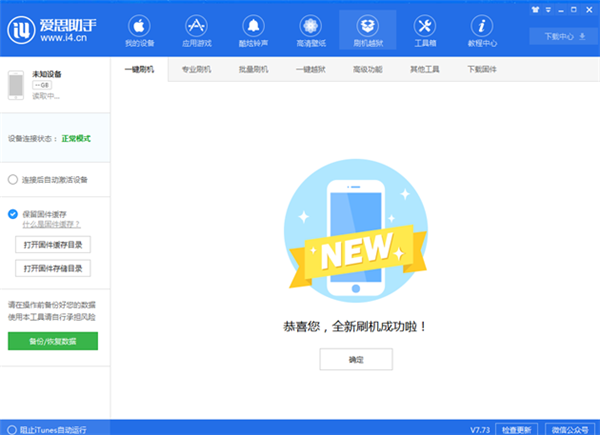Uncheck 保留固件缓存 checkbox
Screen dimensions: 600x435
pyautogui.click(x=12, y=213)
